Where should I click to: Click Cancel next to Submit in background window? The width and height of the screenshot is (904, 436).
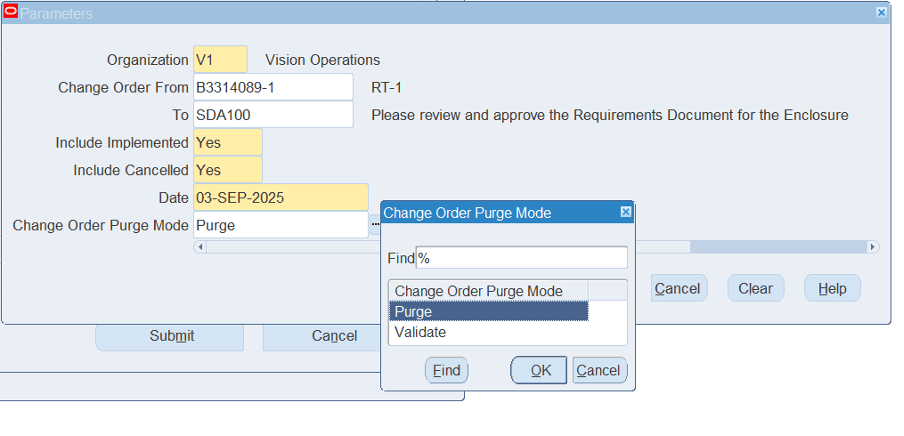point(321,337)
